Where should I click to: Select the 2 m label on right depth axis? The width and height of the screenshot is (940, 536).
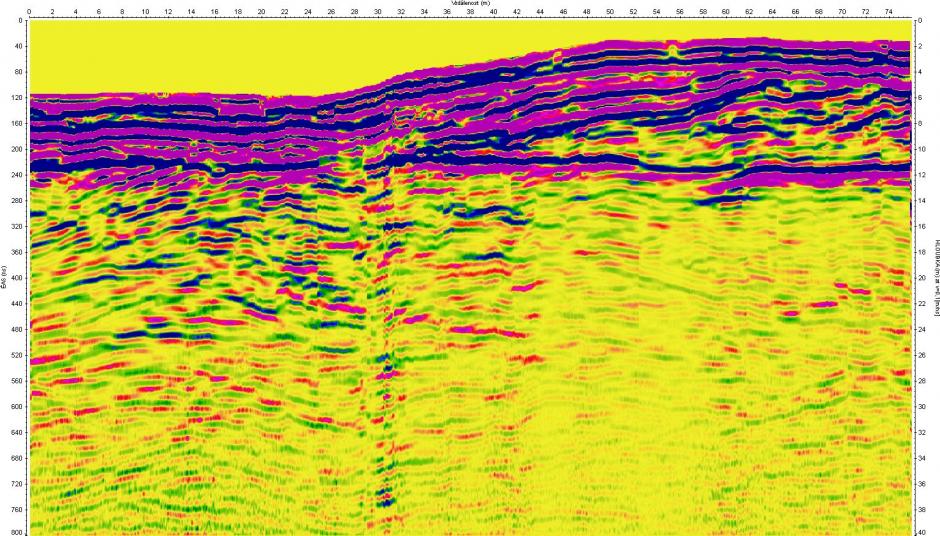(x=918, y=46)
